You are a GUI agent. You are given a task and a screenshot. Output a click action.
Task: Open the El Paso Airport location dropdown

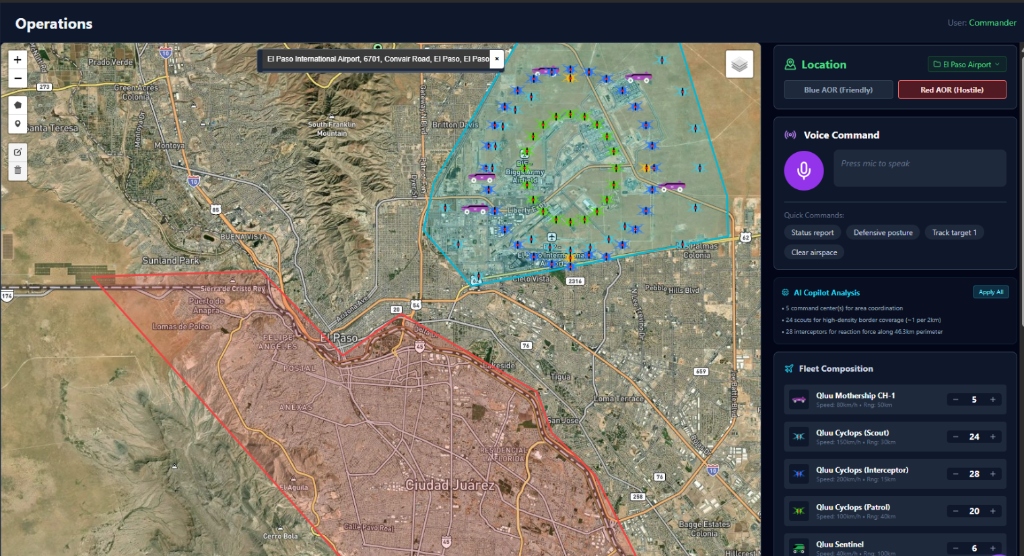(967, 64)
